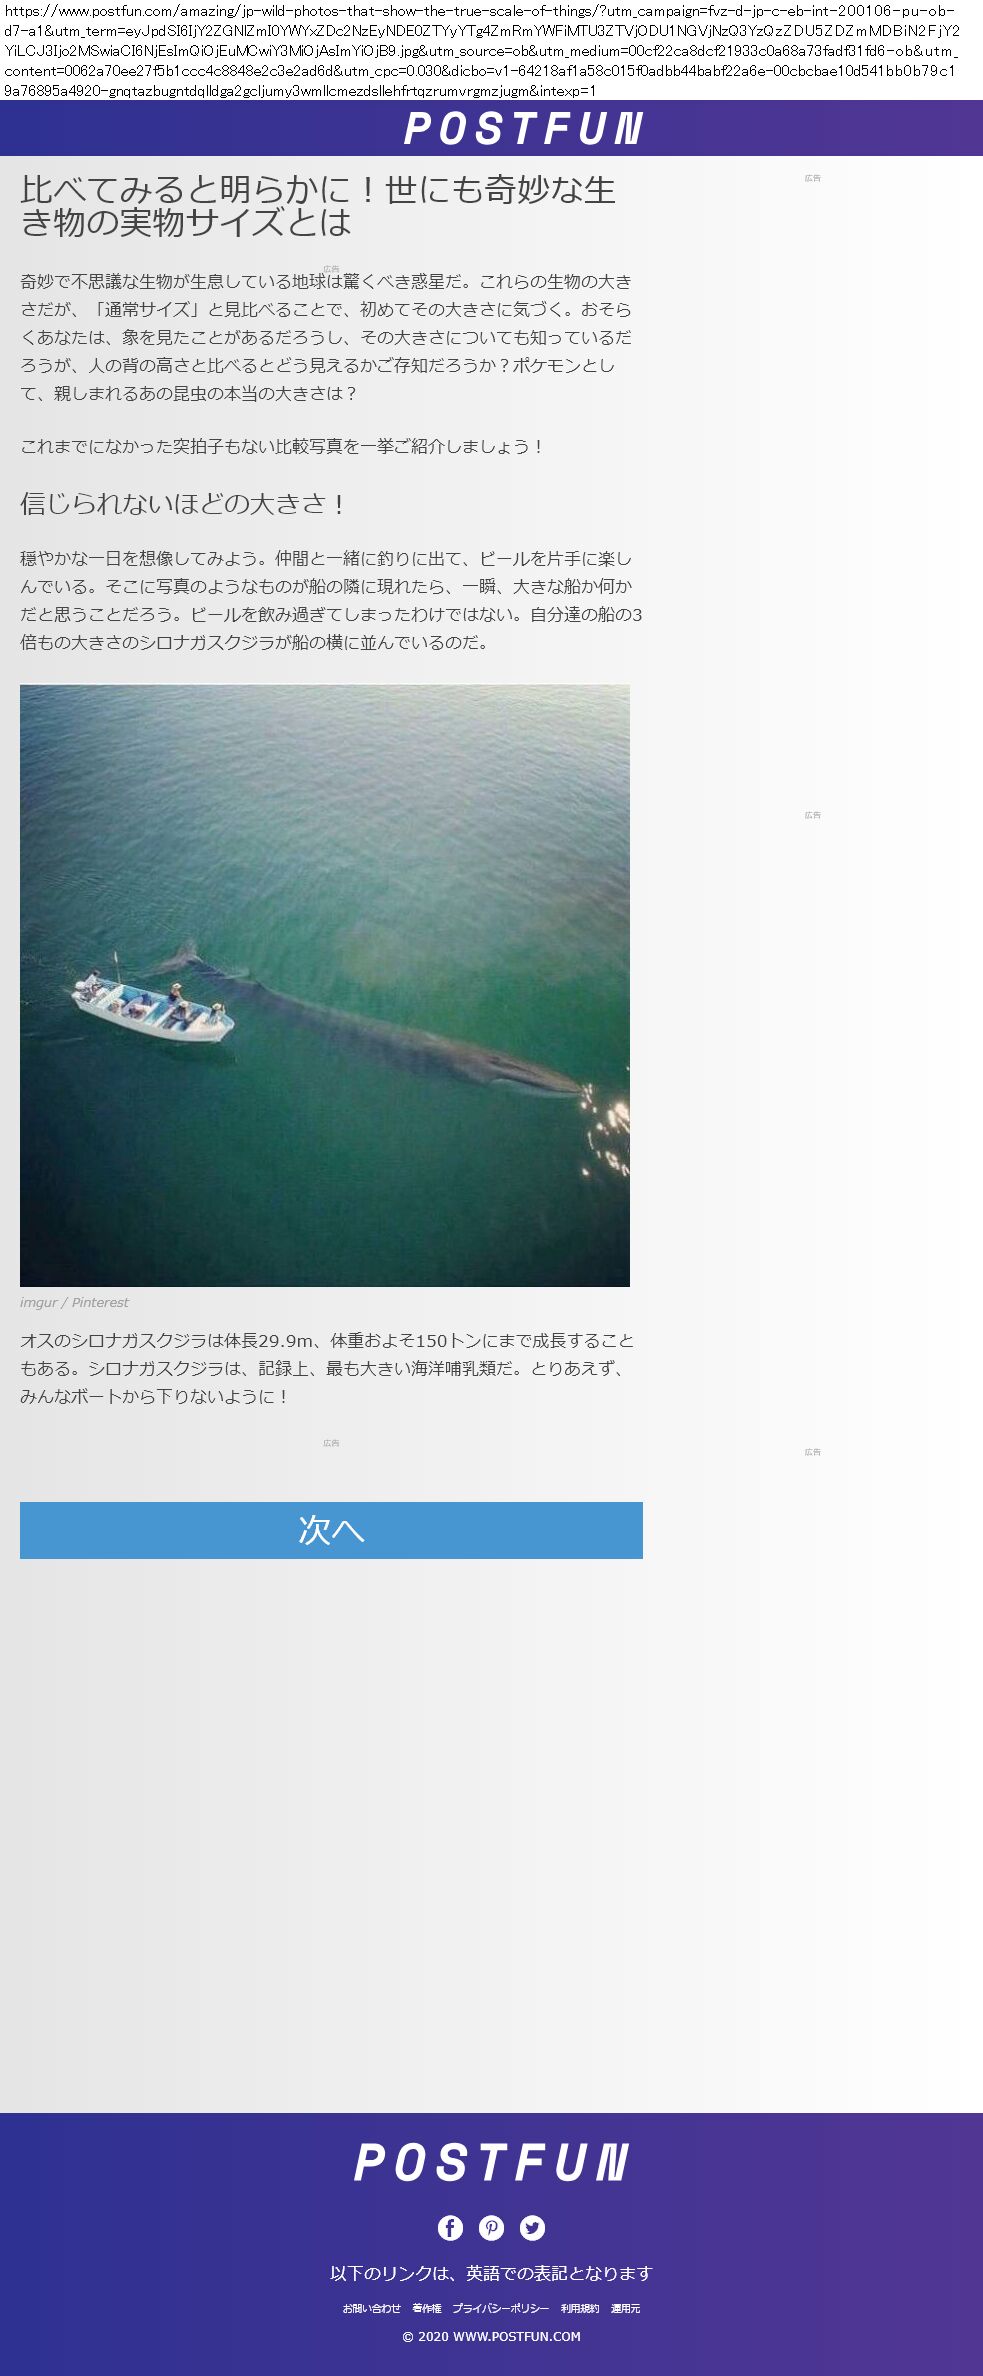This screenshot has height=2376, width=983.
Task: Open the プライバシーポリシー footer link
Action: pos(500,2308)
